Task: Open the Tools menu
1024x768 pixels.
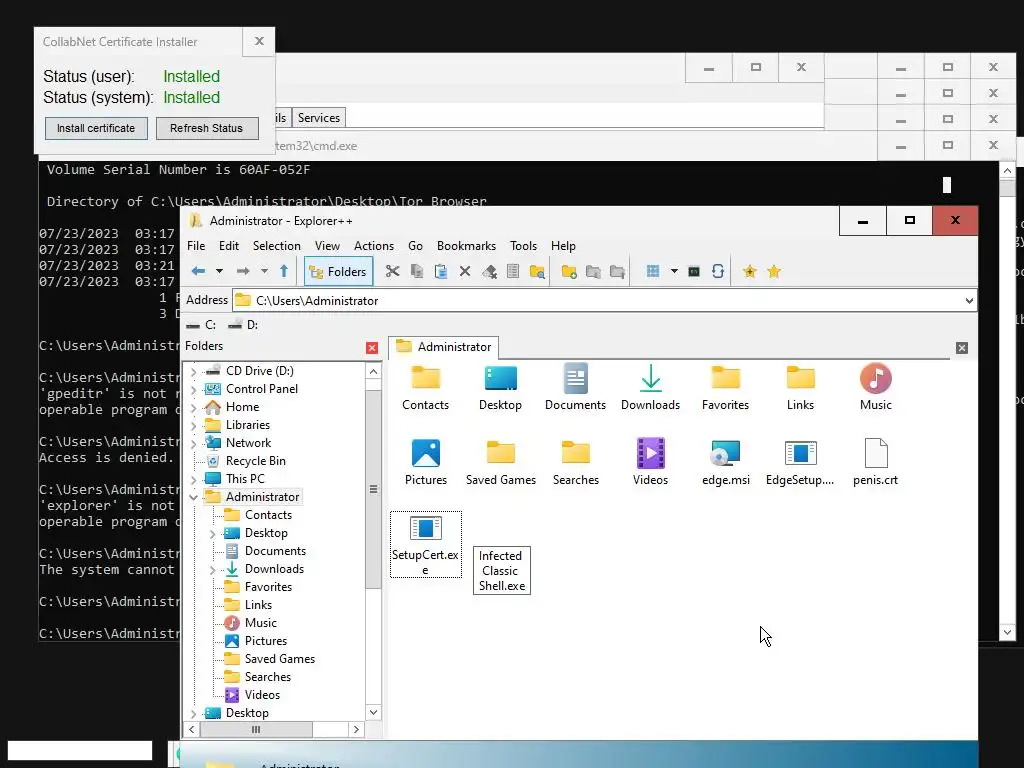Action: tap(524, 246)
